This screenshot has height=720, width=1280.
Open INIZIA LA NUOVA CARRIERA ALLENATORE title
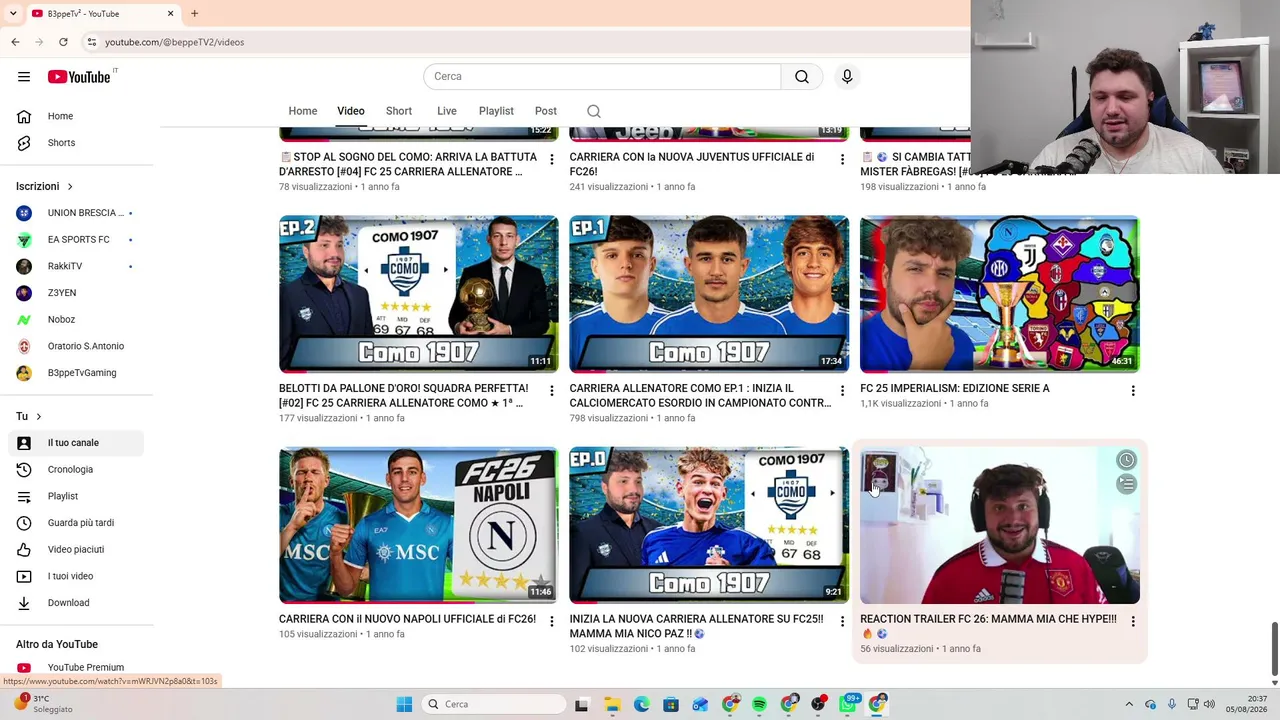[x=696, y=626]
